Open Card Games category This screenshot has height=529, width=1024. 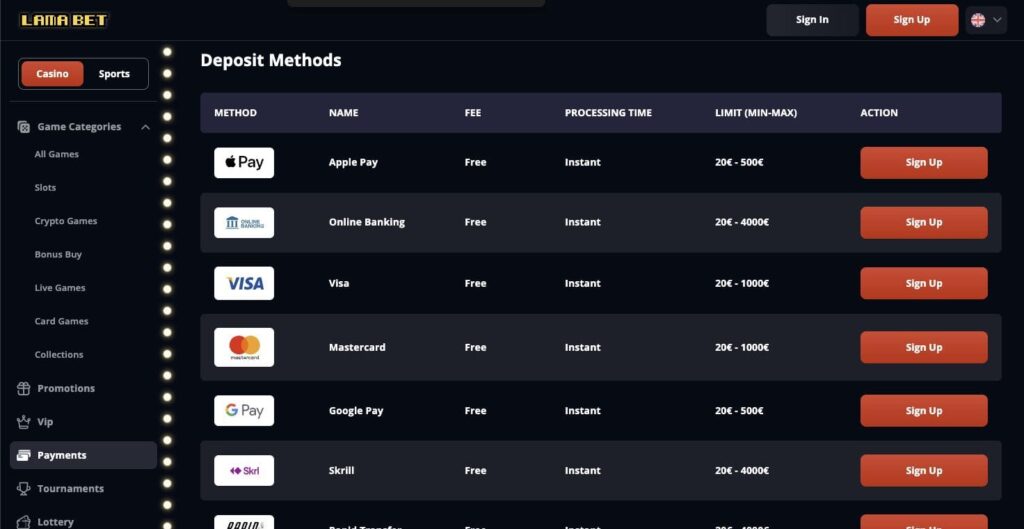tap(61, 321)
